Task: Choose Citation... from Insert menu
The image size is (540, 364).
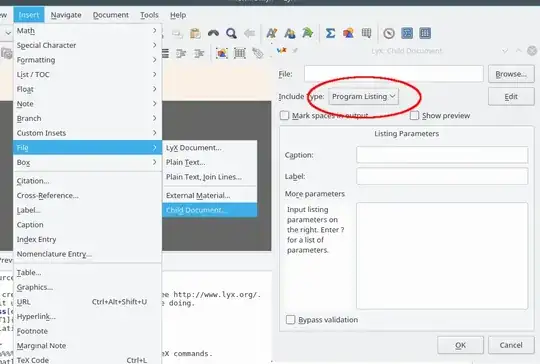Action: [87, 181]
